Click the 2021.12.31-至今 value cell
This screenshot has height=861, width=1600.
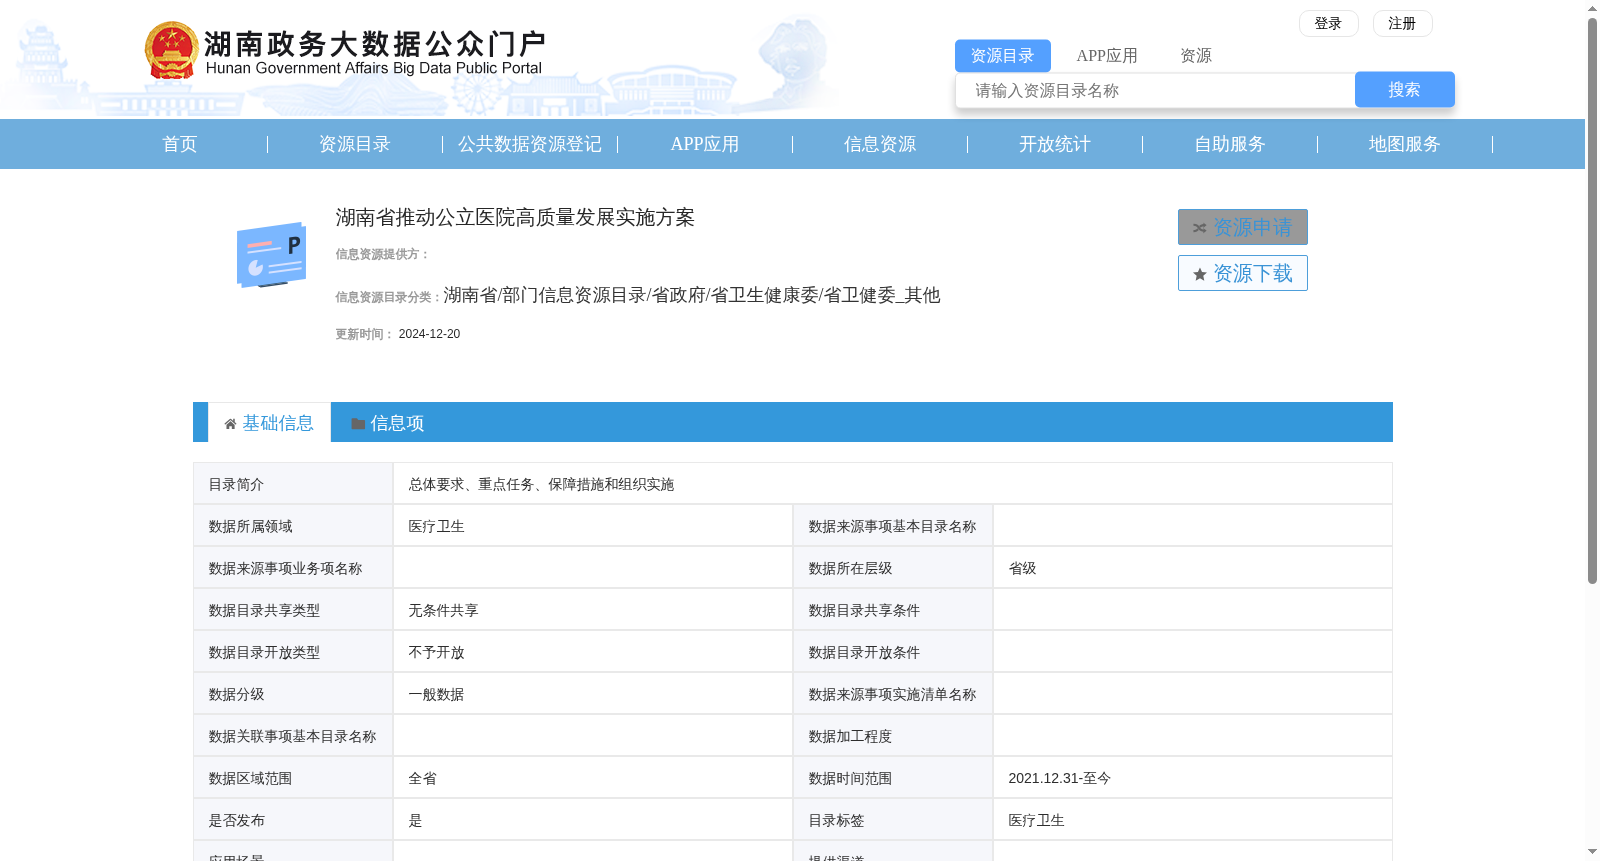point(1192,778)
